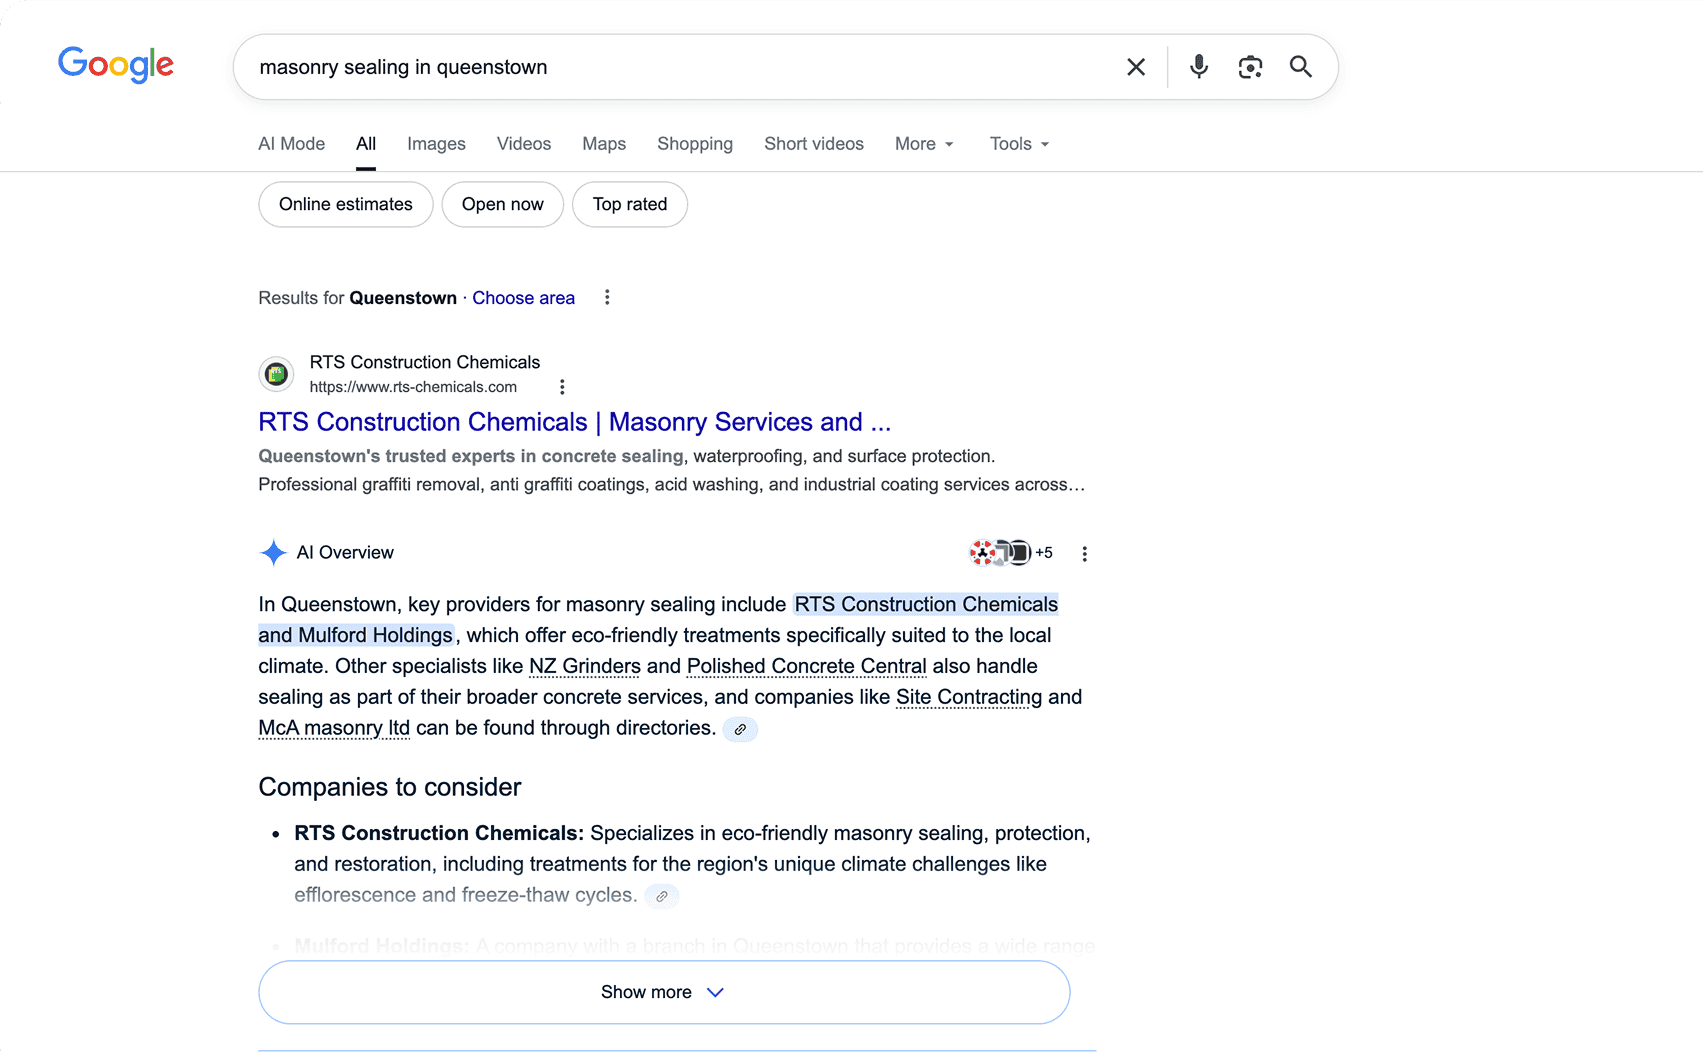Click the Choose area link
Screen dimensions: 1703x1055
[x=523, y=298]
